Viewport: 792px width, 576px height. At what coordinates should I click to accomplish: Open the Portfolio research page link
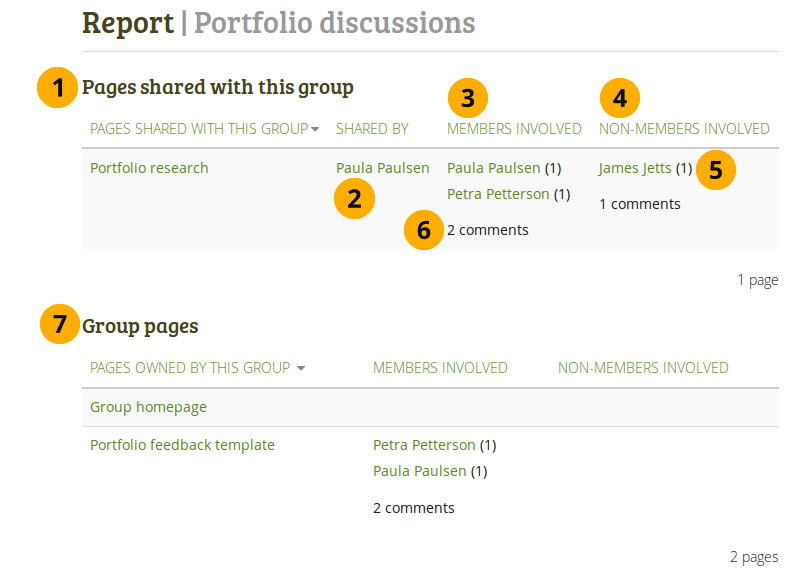(x=149, y=168)
